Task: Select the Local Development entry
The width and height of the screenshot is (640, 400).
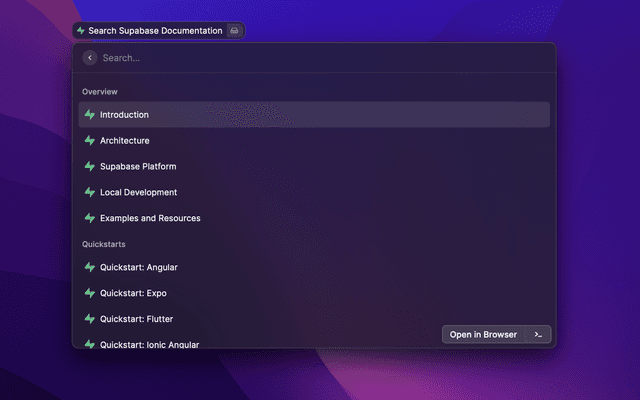Action: point(138,192)
